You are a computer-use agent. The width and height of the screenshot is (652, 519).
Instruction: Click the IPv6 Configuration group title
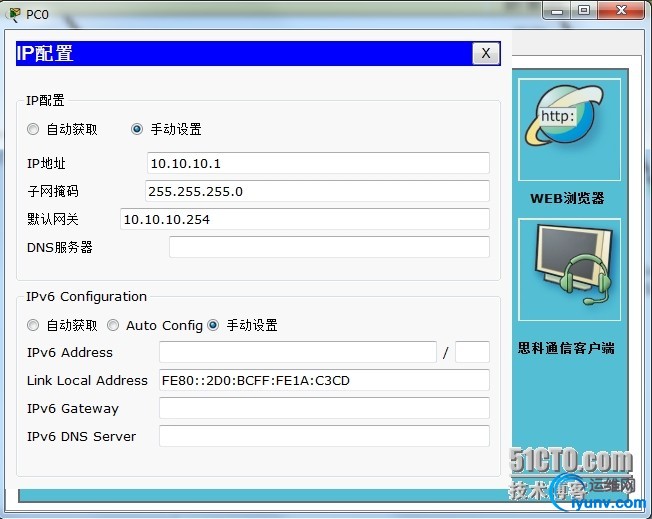86,297
